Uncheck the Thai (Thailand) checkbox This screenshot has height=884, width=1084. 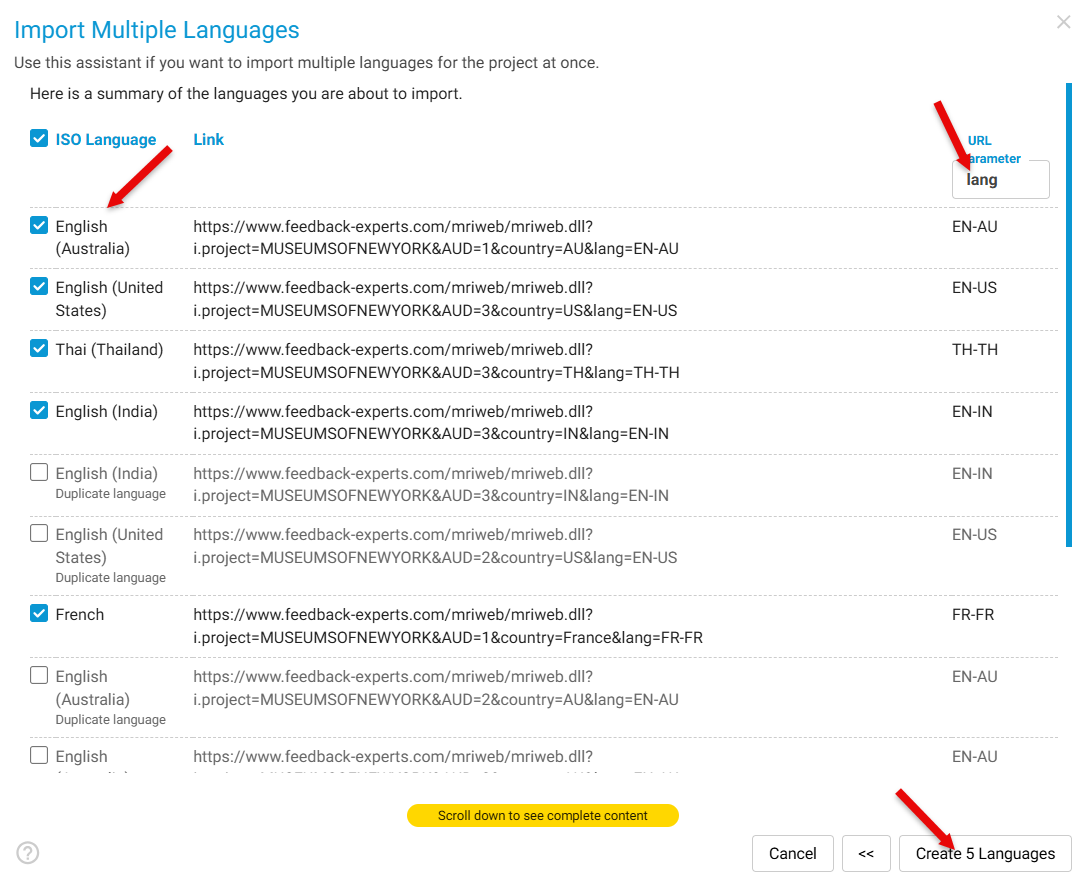pyautogui.click(x=39, y=349)
